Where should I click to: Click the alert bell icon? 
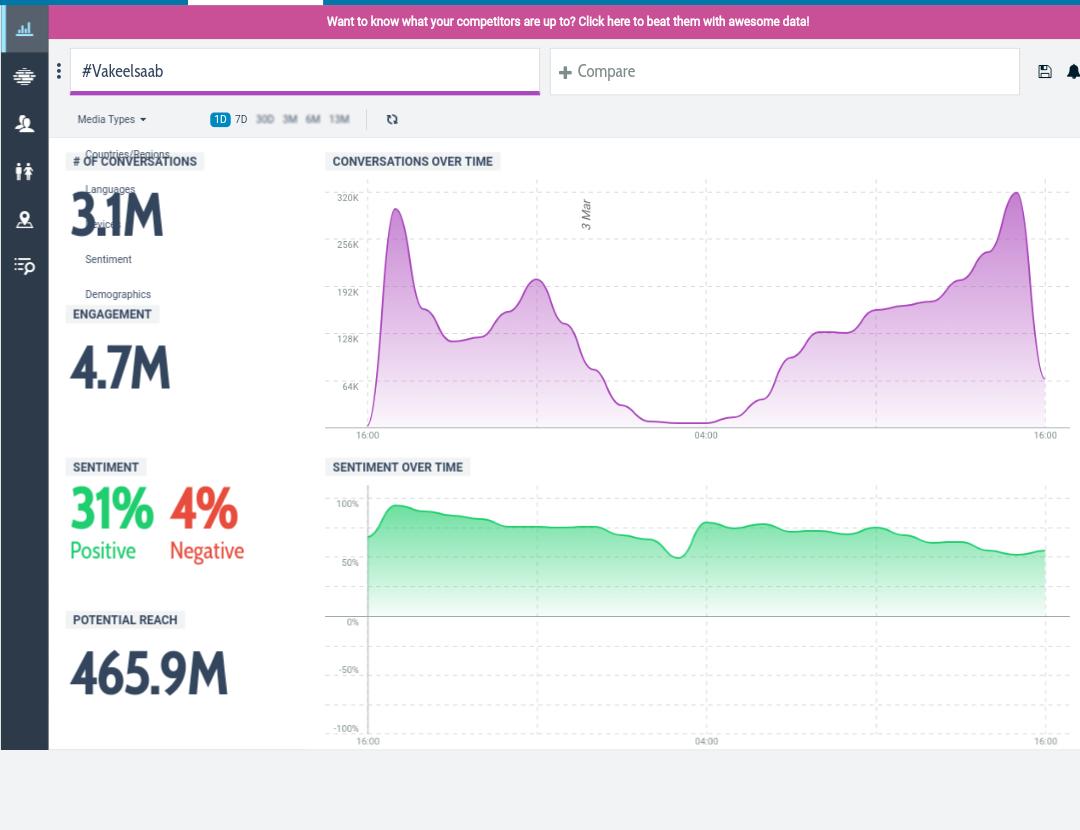[1073, 72]
